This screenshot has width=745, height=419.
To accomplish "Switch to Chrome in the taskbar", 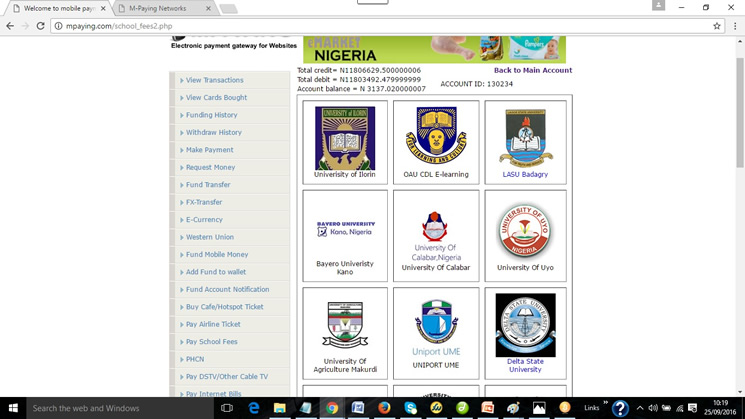I will [332, 408].
